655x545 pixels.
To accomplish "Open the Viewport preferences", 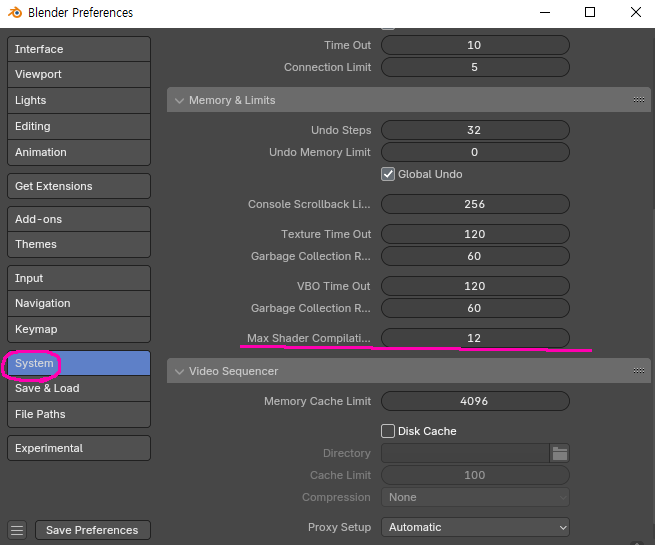I will 79,74.
